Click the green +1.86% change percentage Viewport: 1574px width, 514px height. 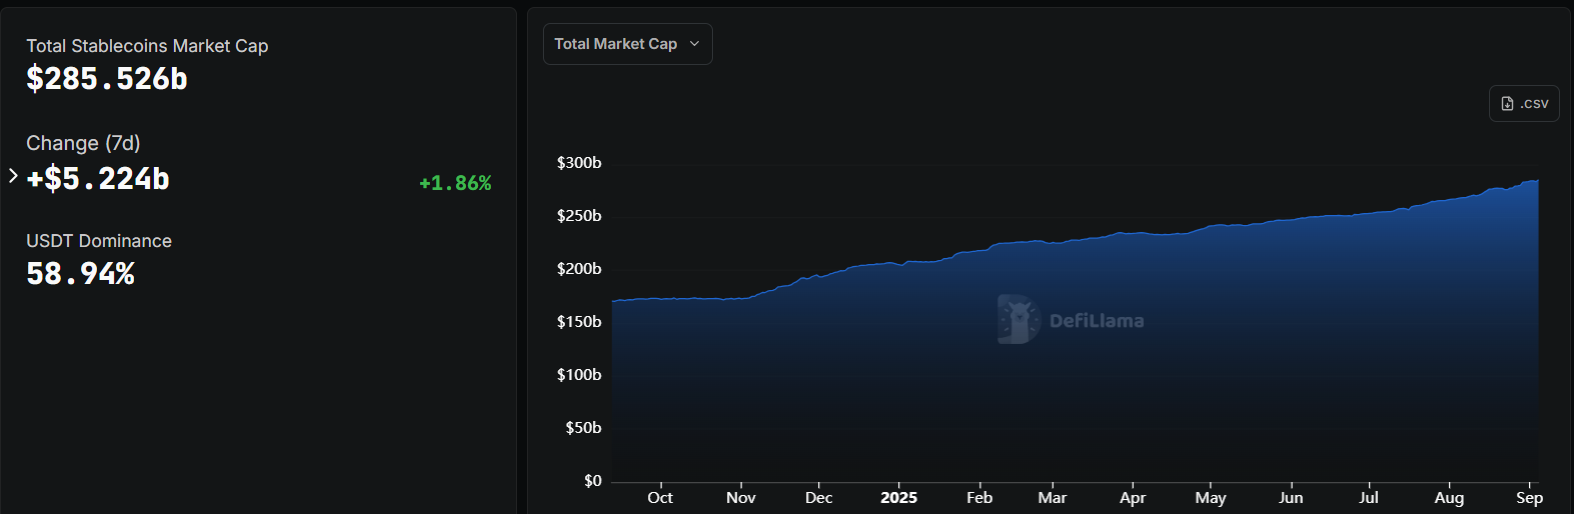click(x=455, y=183)
